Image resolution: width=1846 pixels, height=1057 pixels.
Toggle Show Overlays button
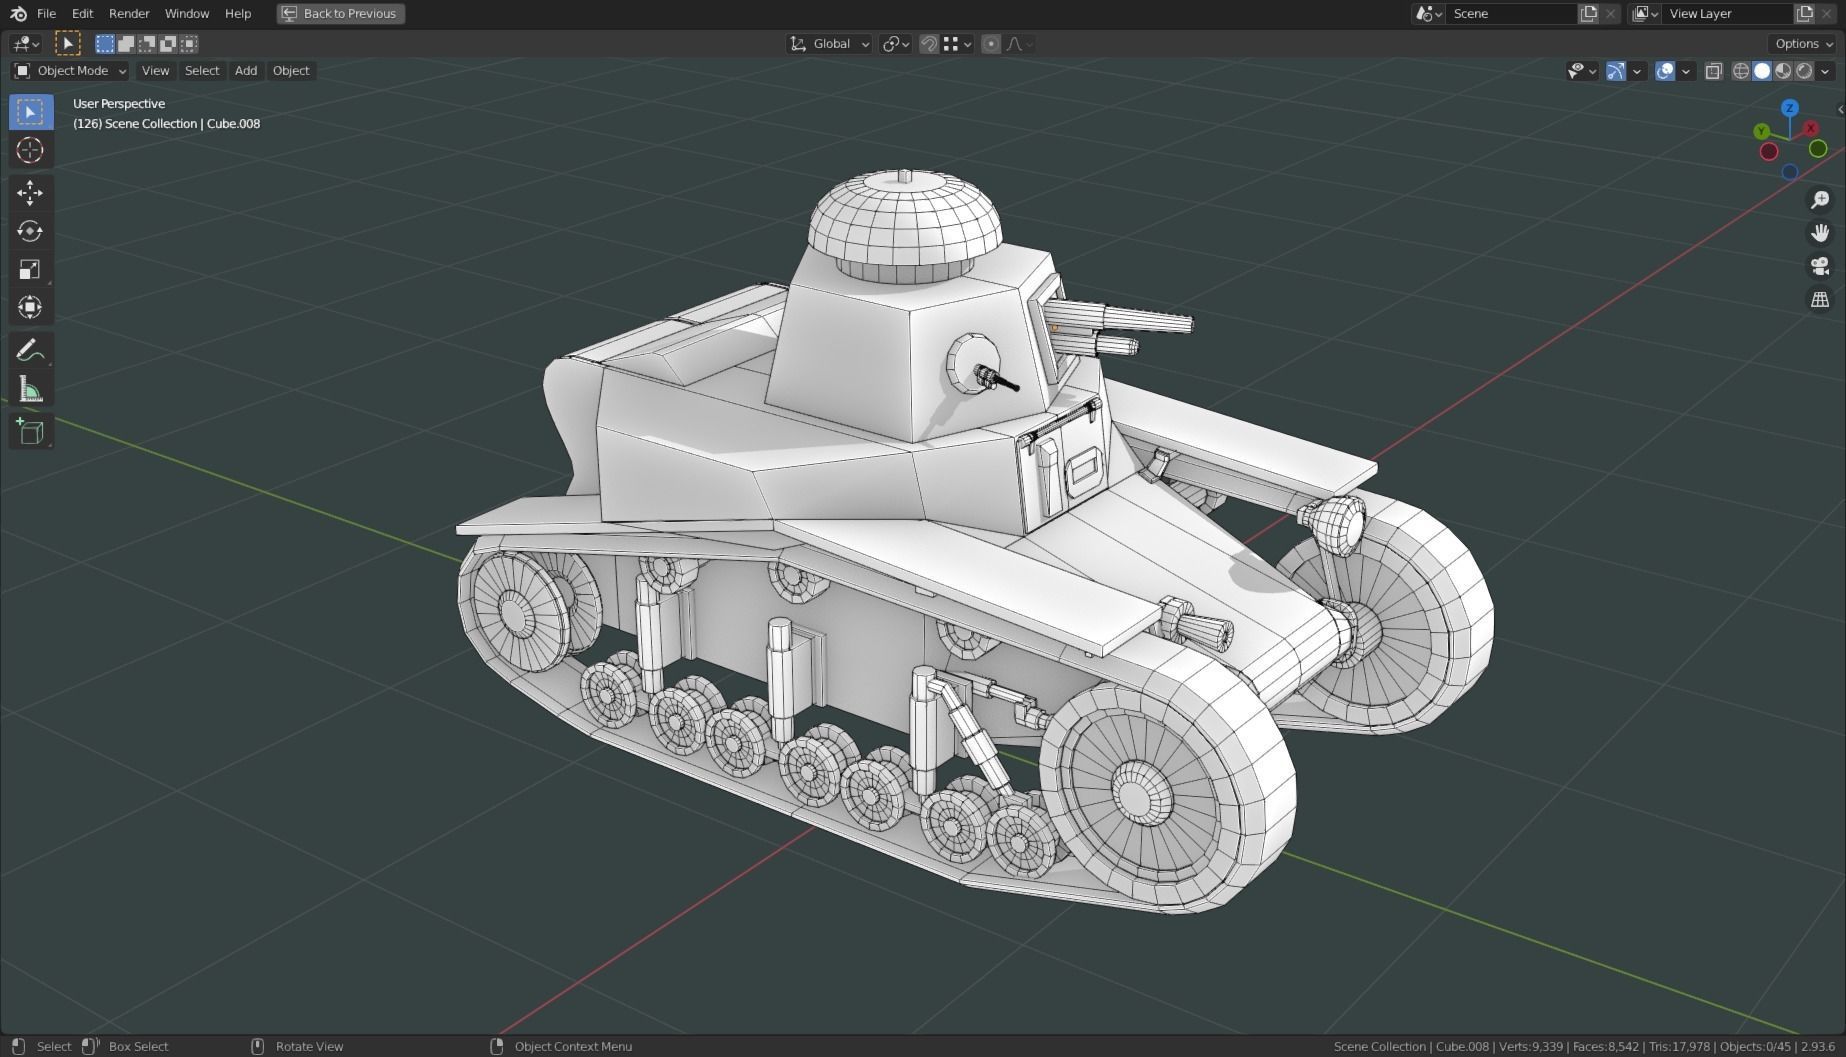(x=1665, y=71)
